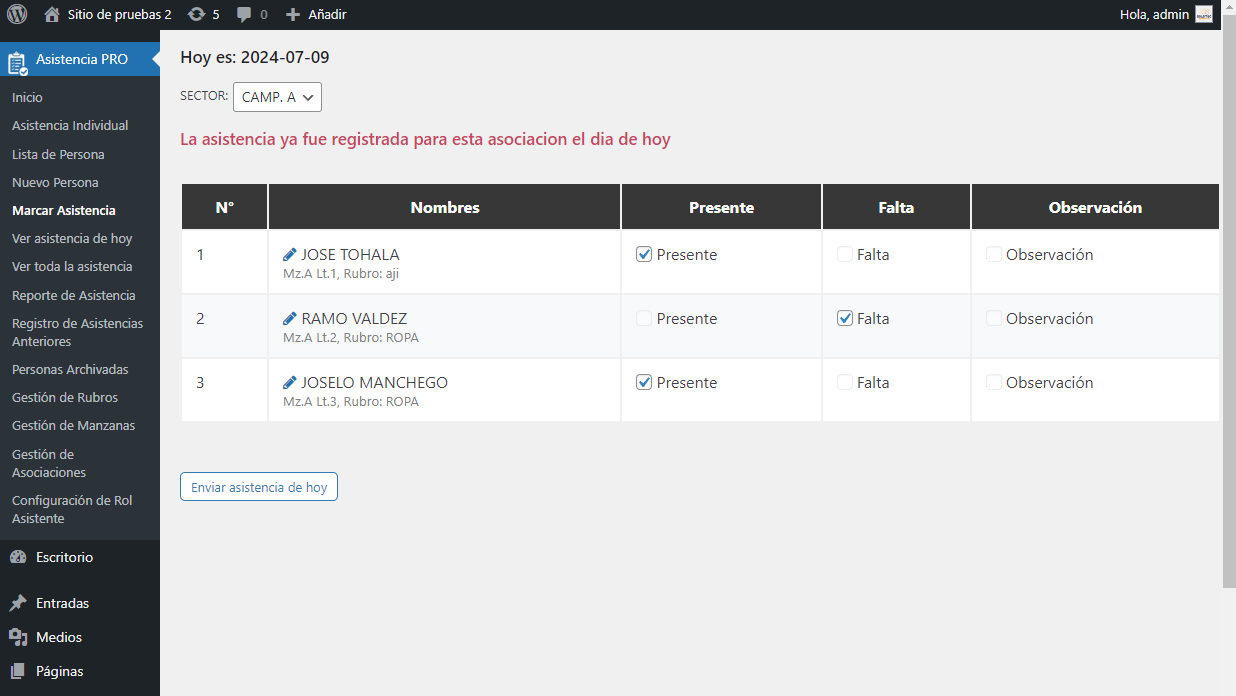This screenshot has height=696, width=1236.
Task: Click the Enviar asistencia de hoy button
Action: pos(258,486)
